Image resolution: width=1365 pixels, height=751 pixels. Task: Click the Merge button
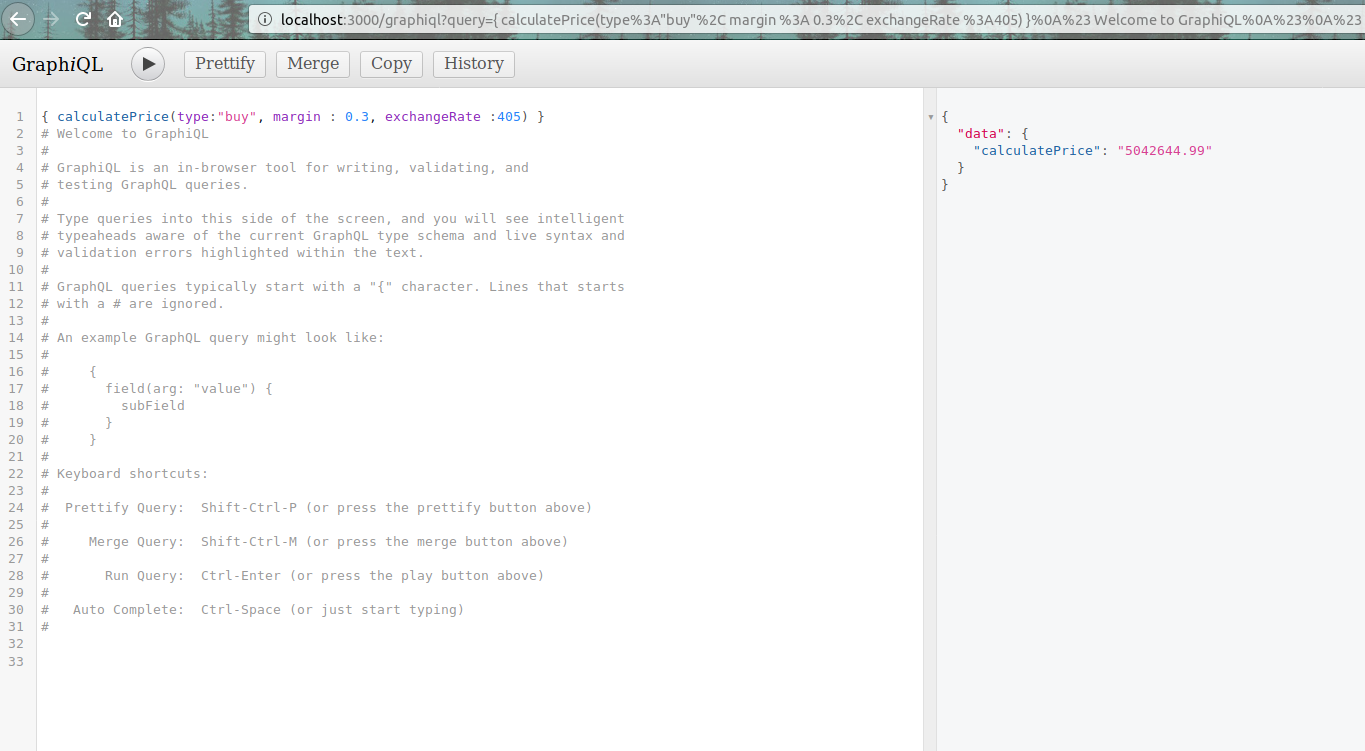click(313, 64)
